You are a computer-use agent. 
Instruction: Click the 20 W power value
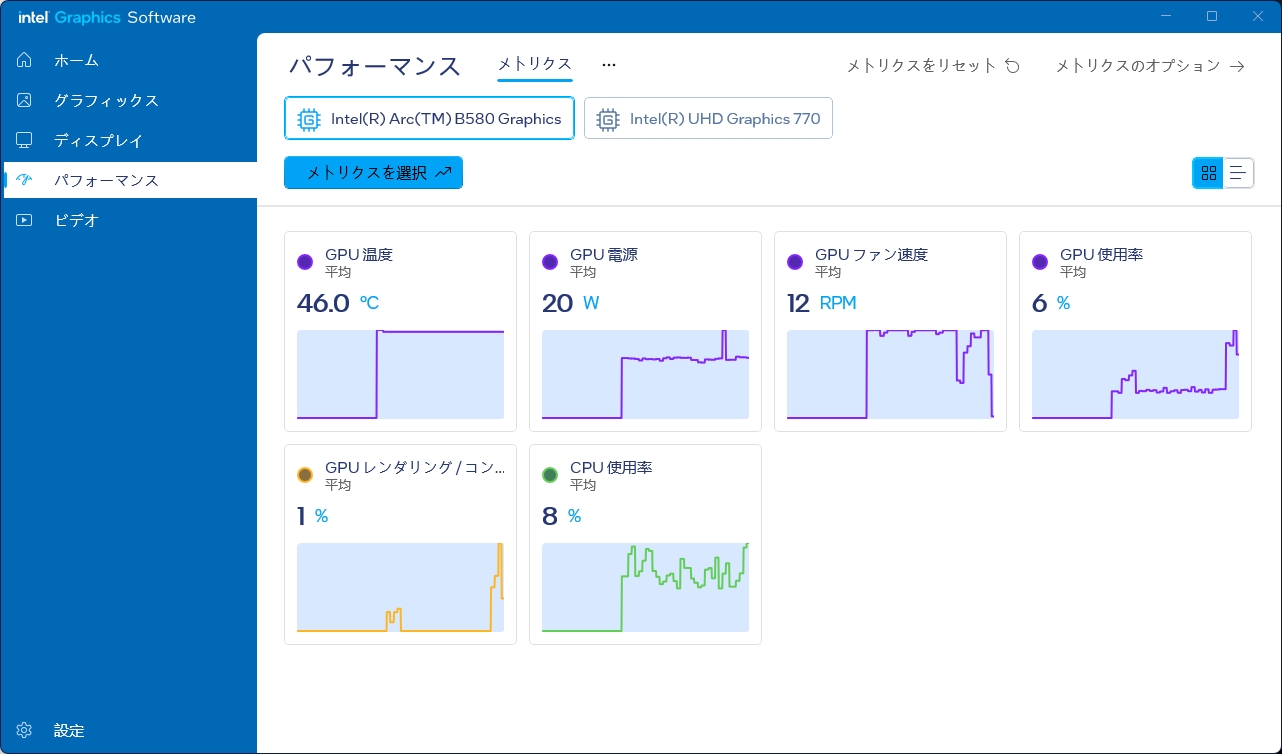coord(570,303)
